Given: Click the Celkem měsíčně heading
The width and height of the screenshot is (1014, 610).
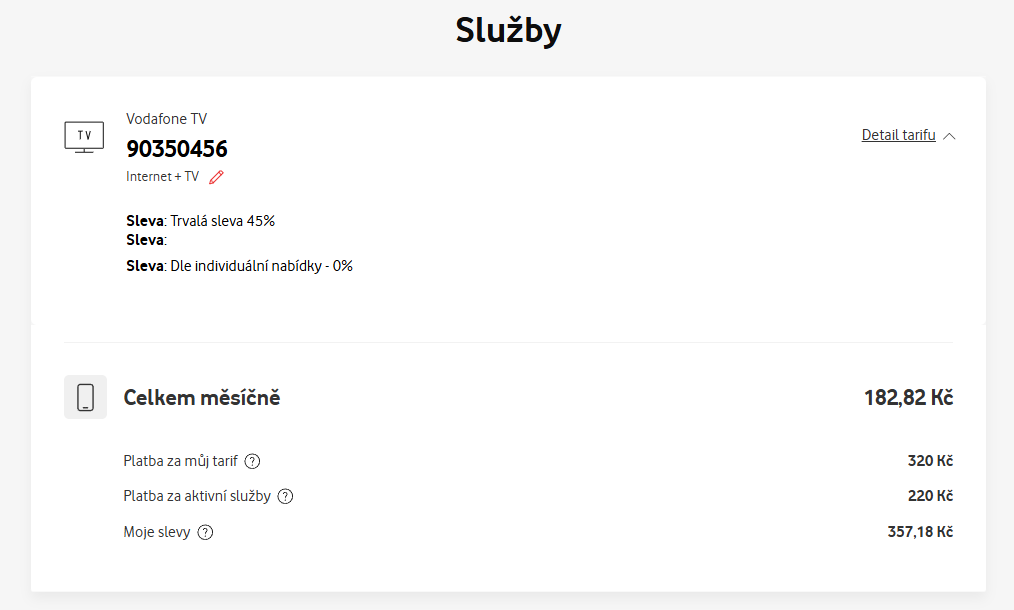Looking at the screenshot, I should tap(202, 398).
